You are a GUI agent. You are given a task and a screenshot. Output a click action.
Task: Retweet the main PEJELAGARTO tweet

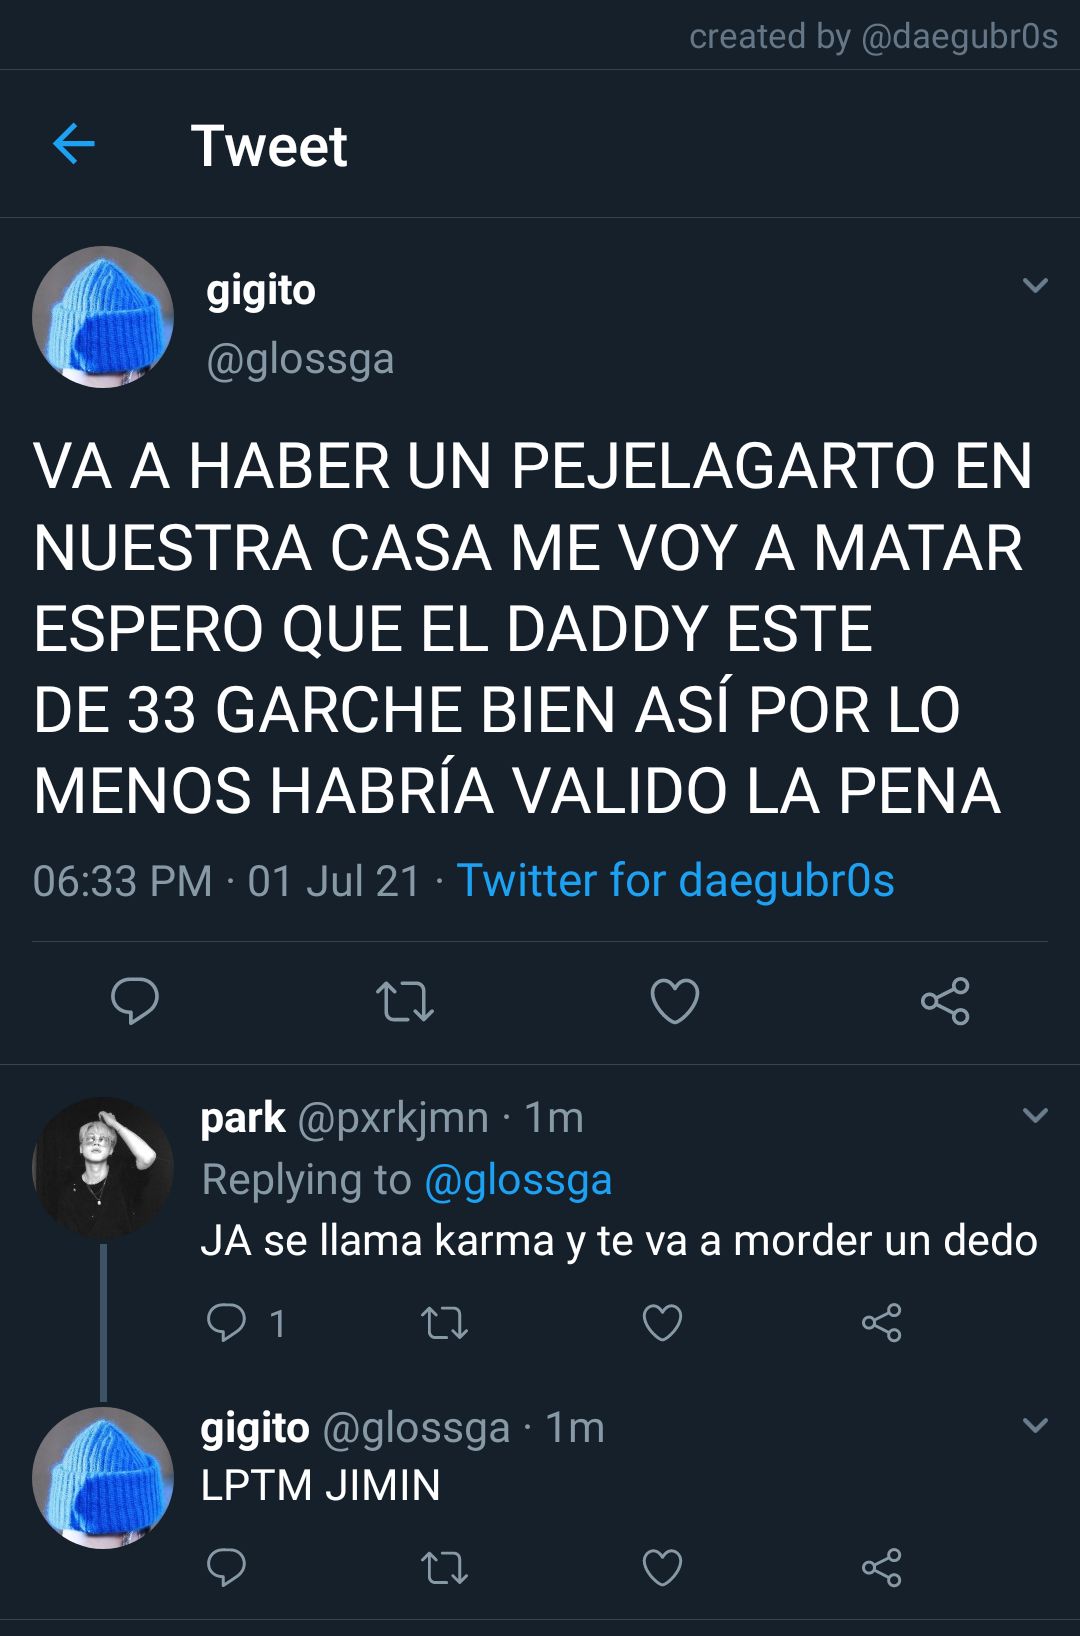click(405, 1001)
